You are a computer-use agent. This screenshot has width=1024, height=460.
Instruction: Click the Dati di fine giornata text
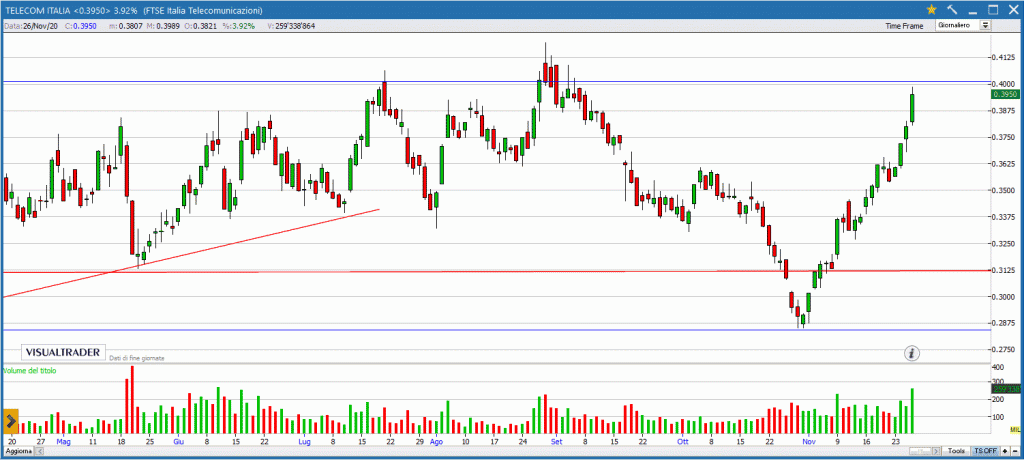[x=136, y=359]
